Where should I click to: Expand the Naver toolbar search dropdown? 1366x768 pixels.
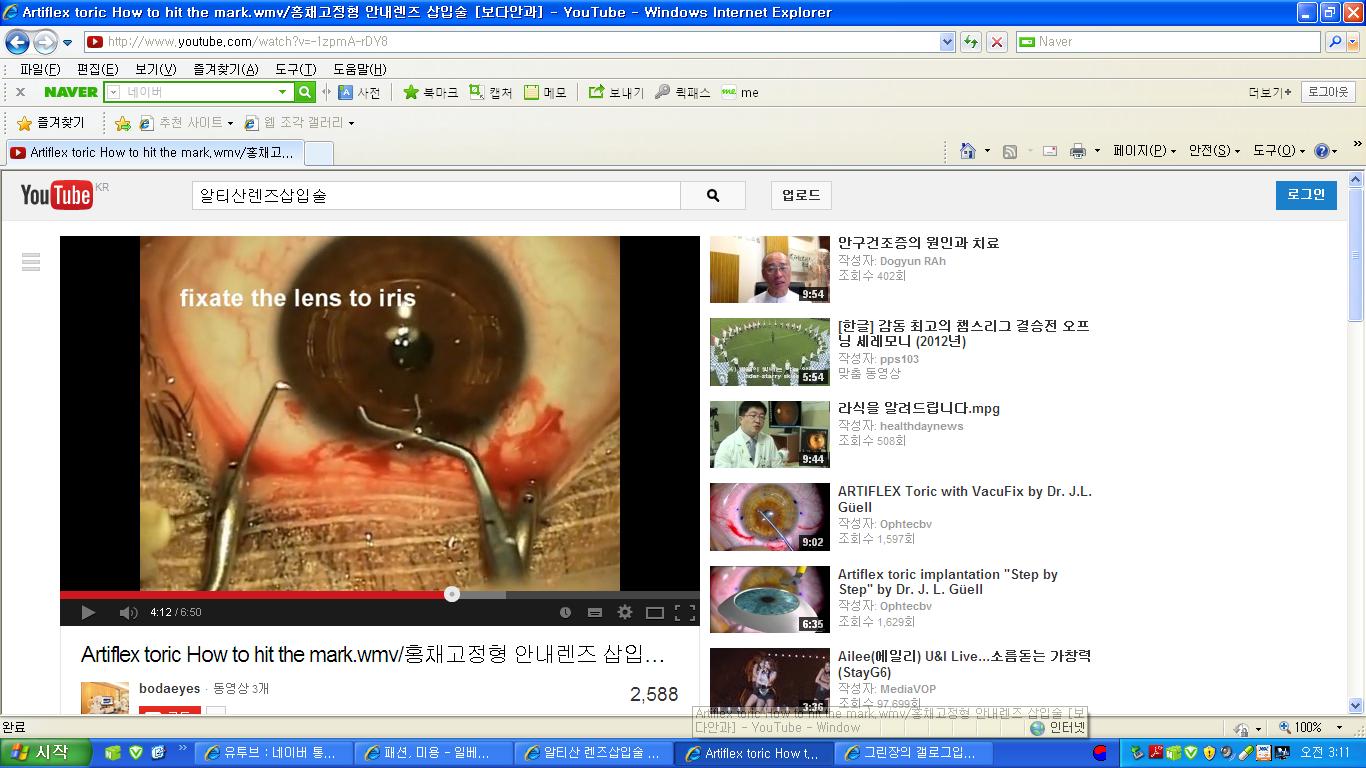[283, 92]
